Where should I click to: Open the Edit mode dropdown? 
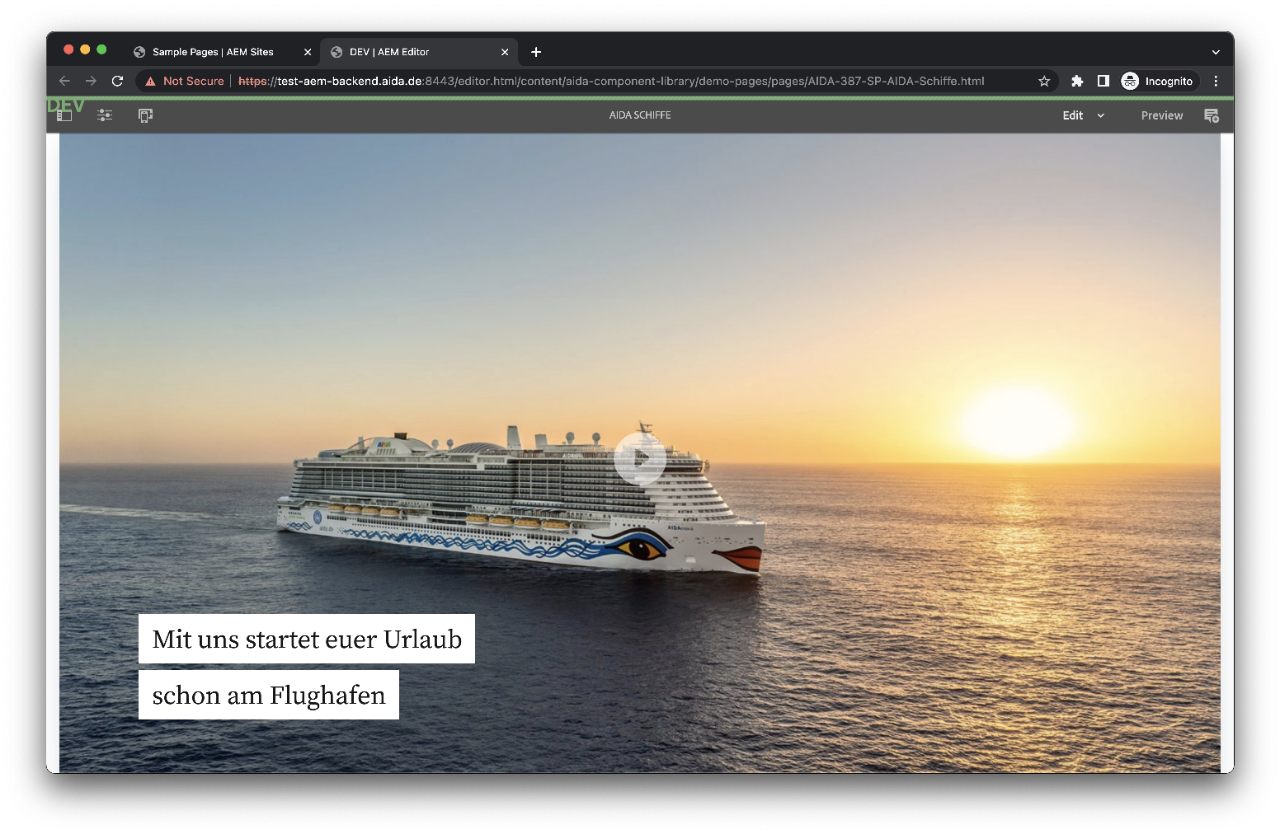[x=1083, y=115]
